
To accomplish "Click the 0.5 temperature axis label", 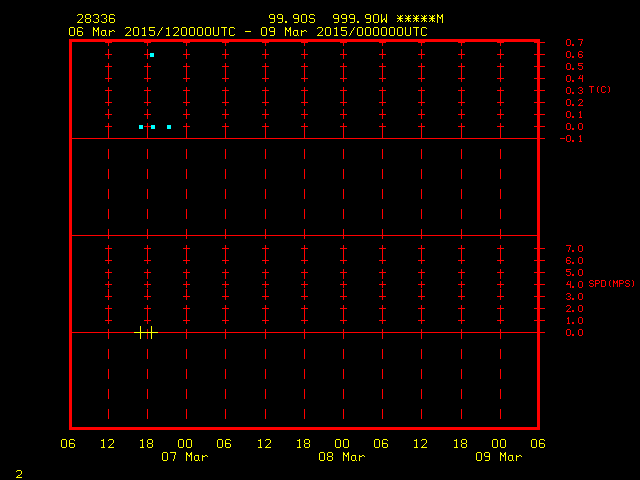I will tap(574, 67).
